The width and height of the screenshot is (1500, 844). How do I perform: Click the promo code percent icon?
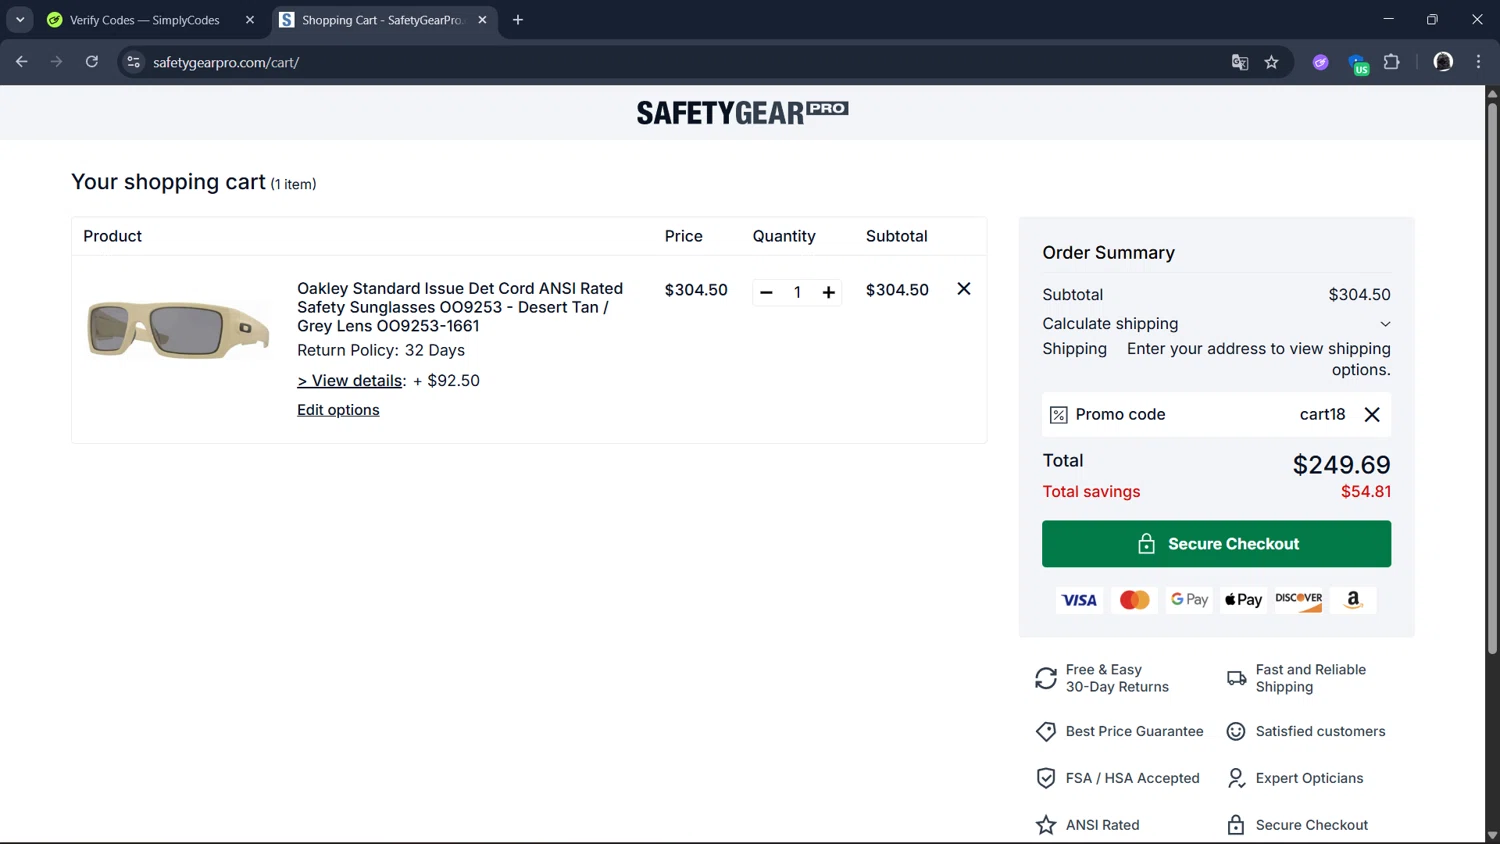click(1058, 415)
